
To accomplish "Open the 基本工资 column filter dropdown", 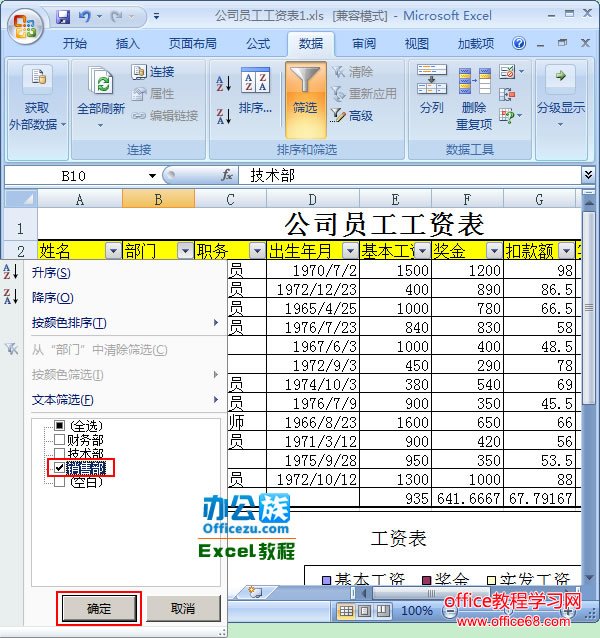I will pos(423,251).
